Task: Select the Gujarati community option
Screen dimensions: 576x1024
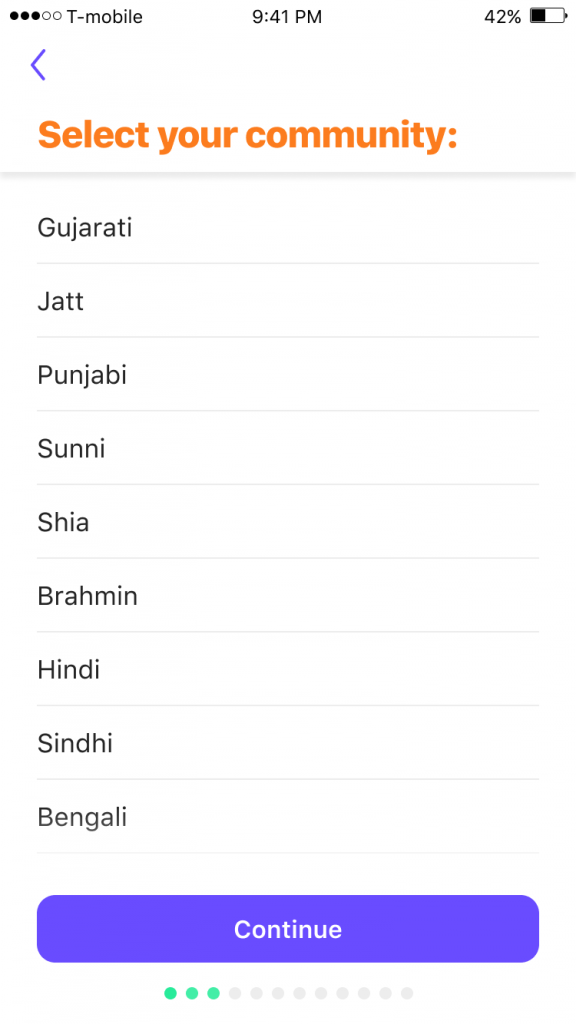Action: pyautogui.click(x=288, y=227)
